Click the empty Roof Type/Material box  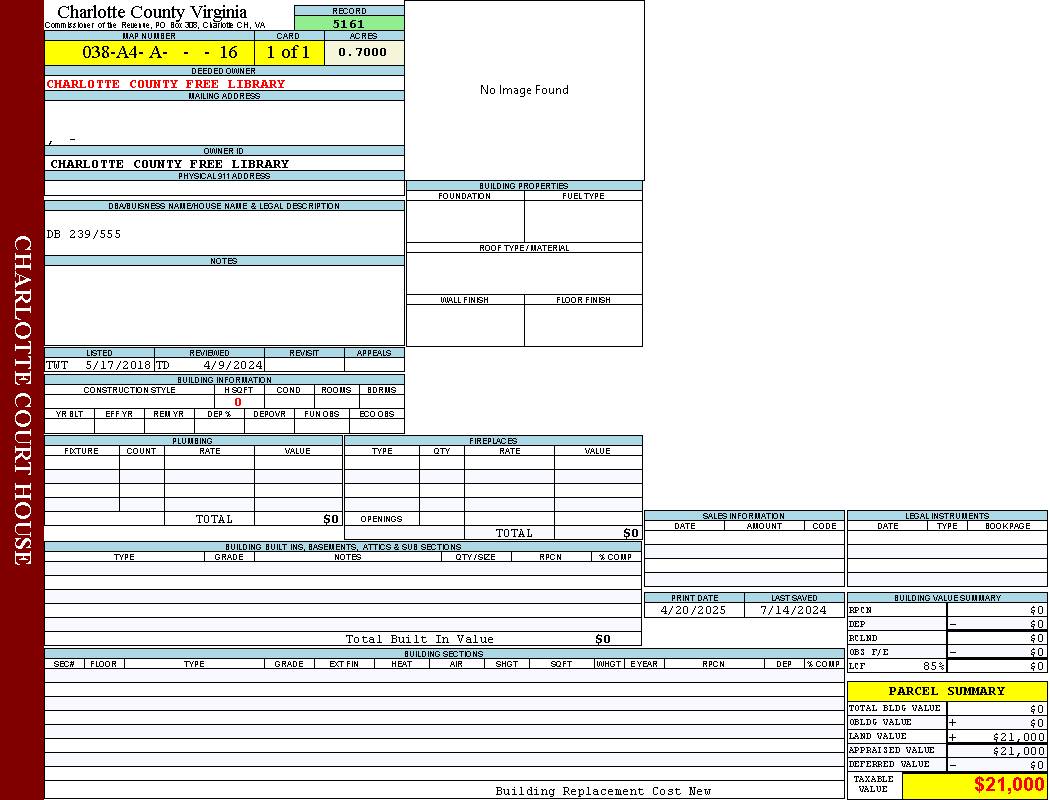pos(524,273)
